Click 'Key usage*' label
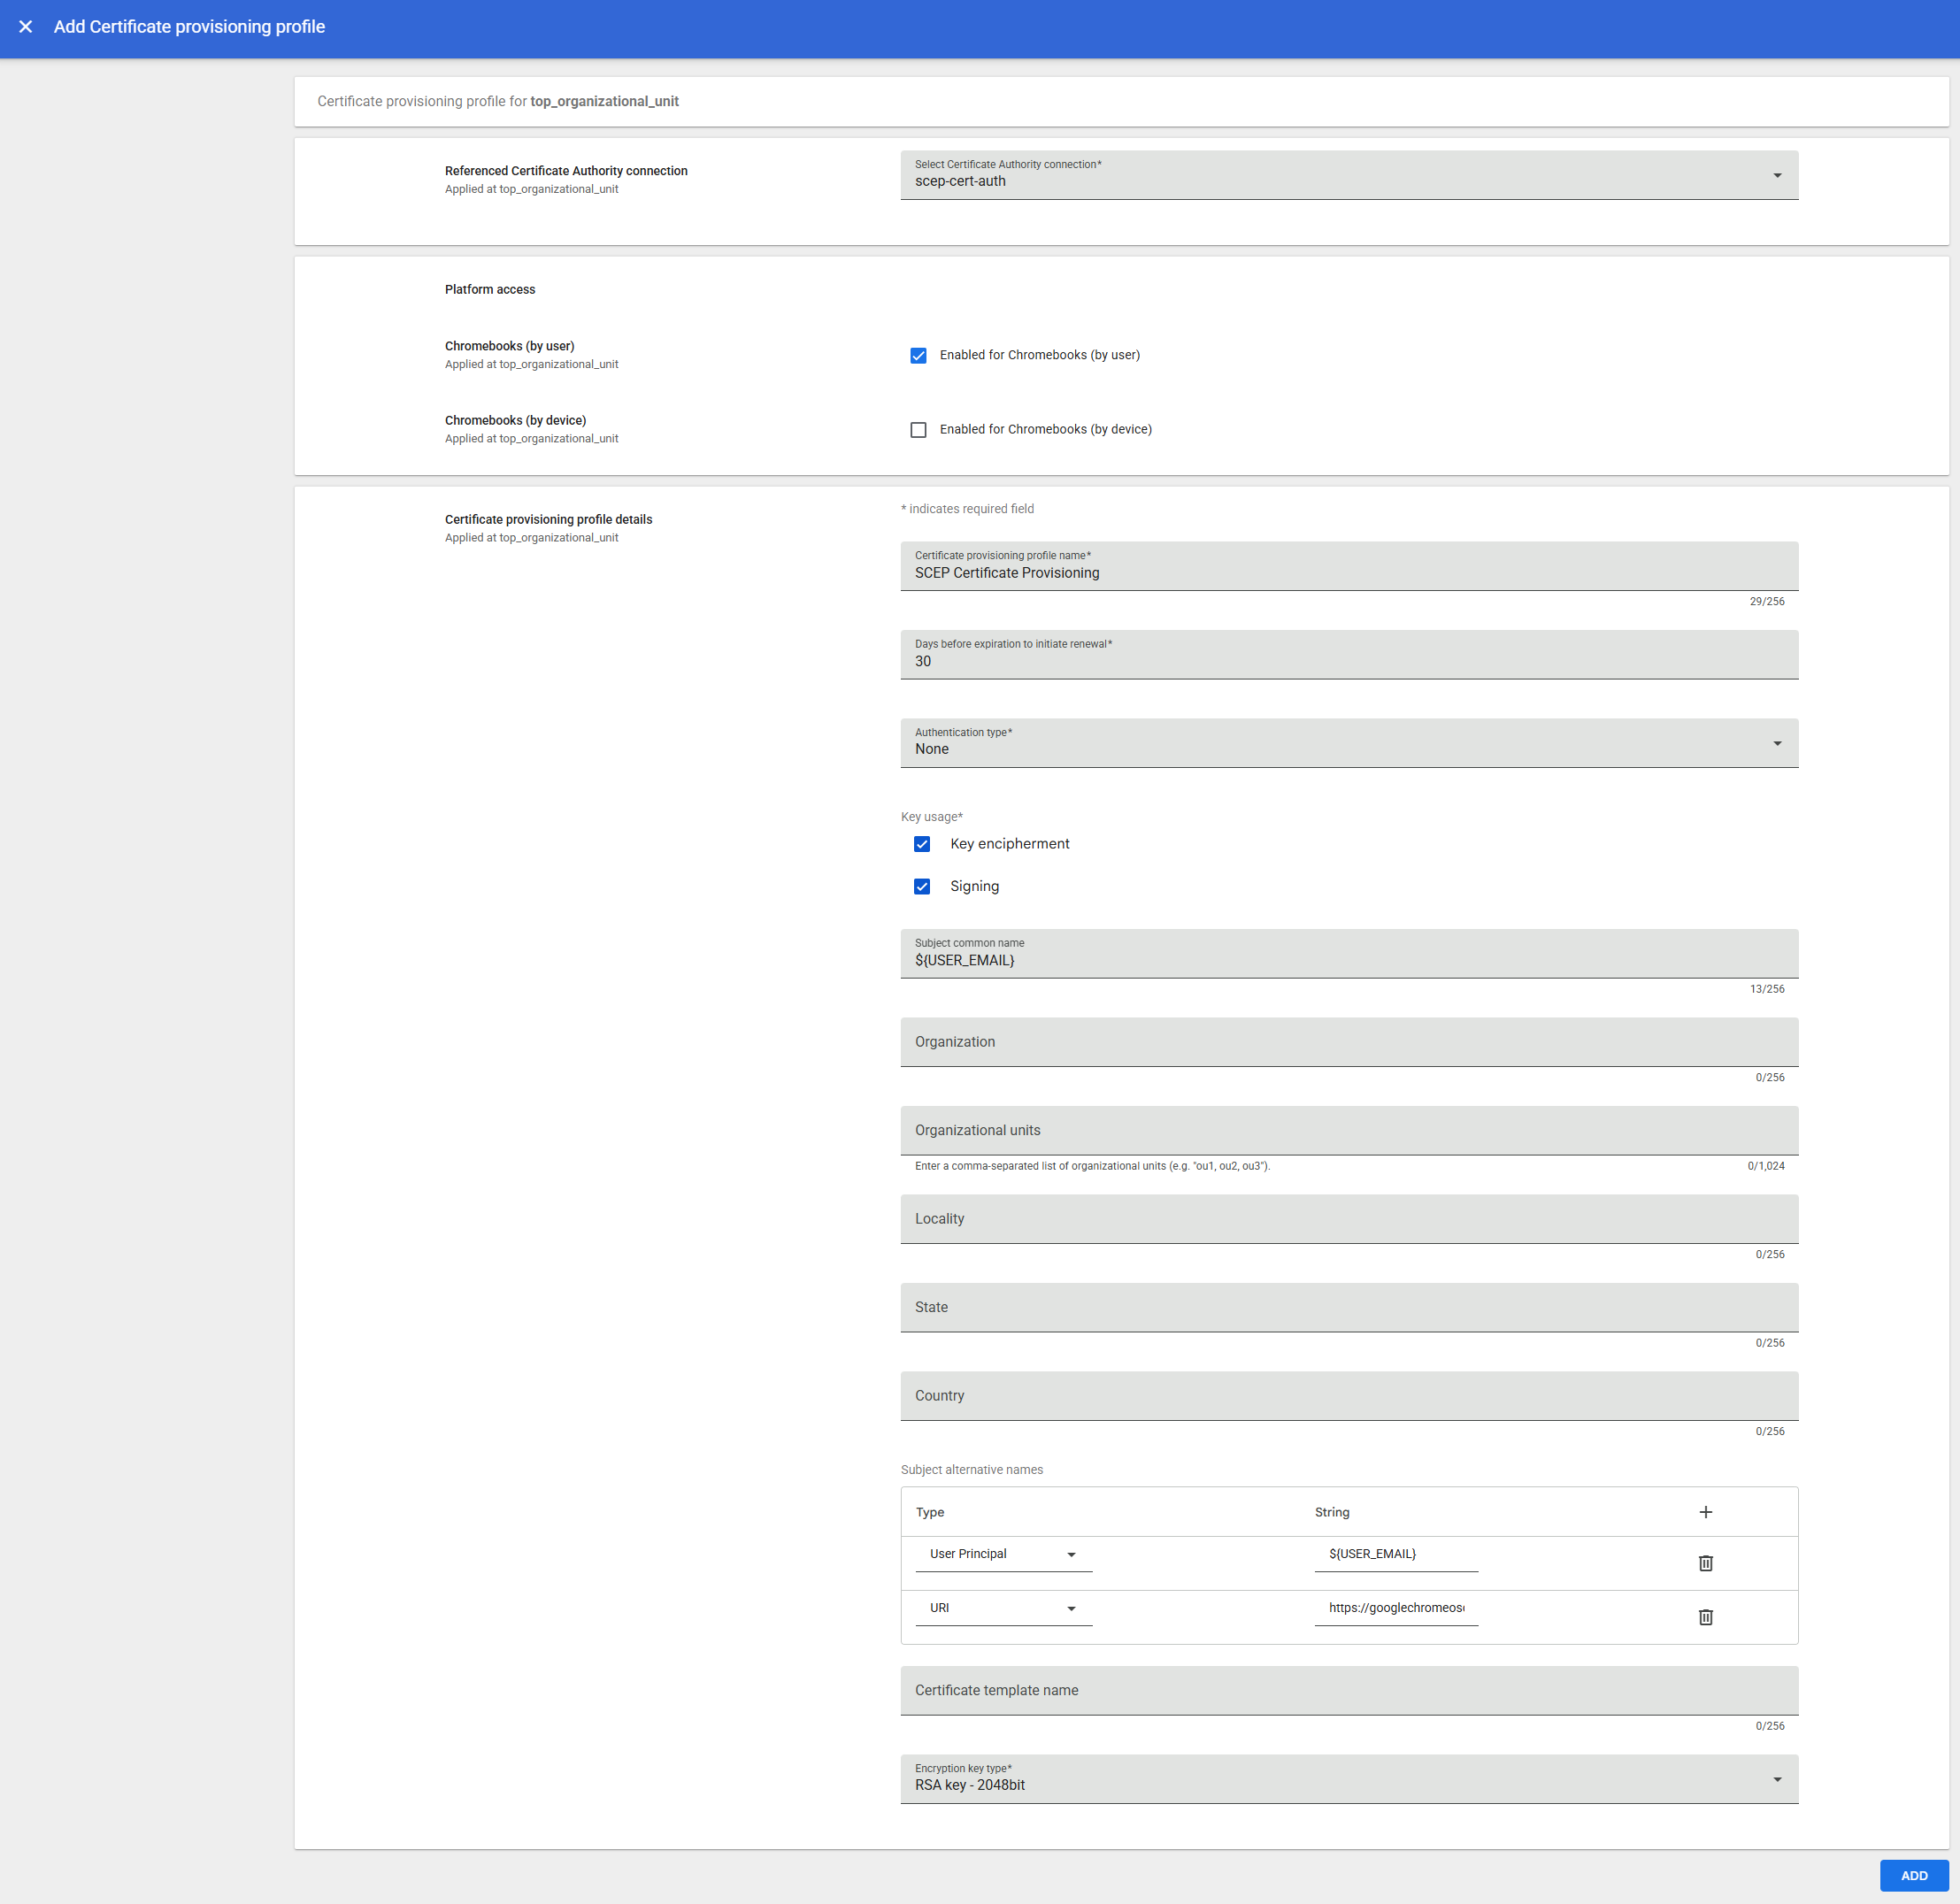This screenshot has height=1904, width=1960. (x=931, y=817)
